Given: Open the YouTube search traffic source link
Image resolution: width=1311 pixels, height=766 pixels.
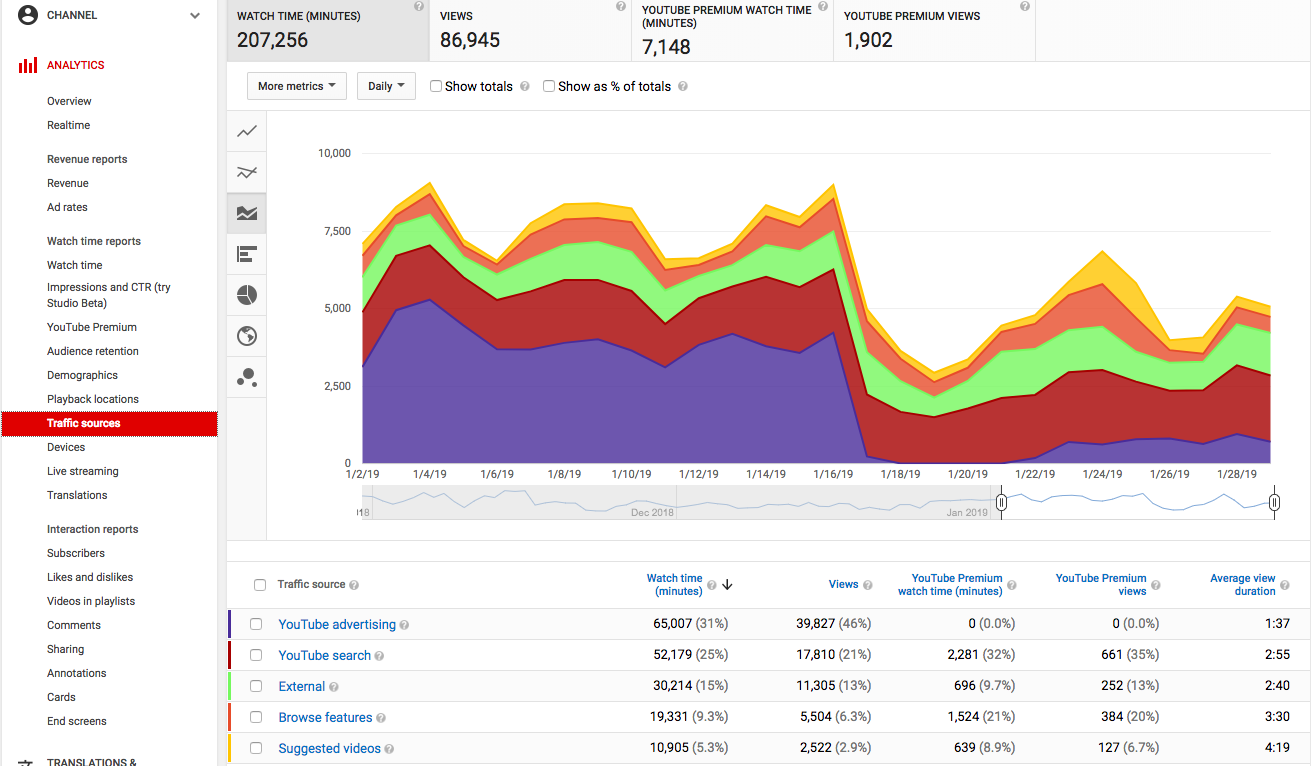Looking at the screenshot, I should [325, 656].
